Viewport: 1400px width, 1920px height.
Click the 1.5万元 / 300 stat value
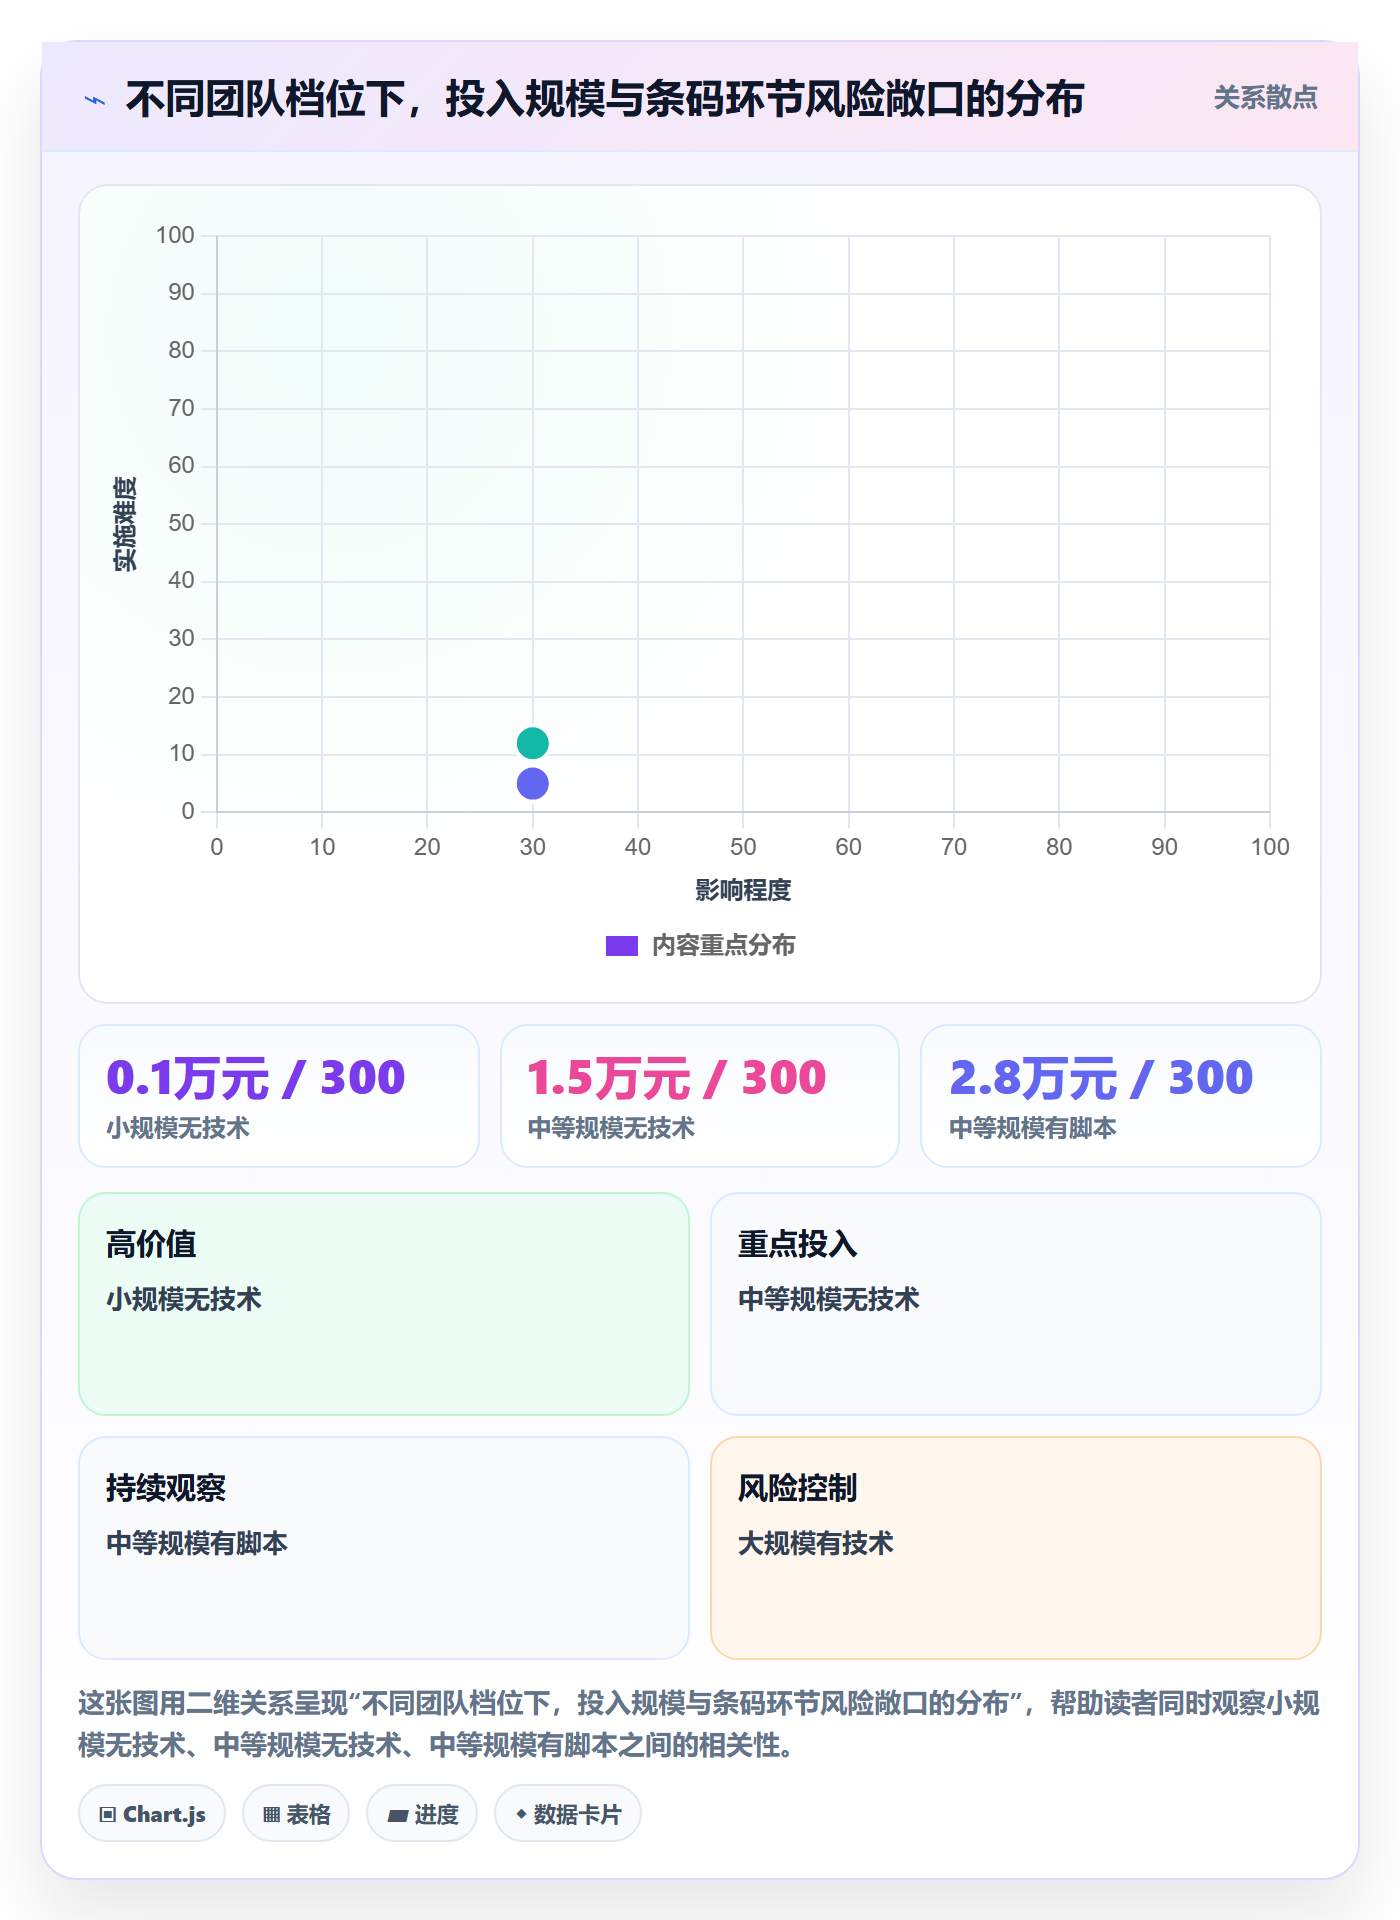pyautogui.click(x=677, y=1078)
